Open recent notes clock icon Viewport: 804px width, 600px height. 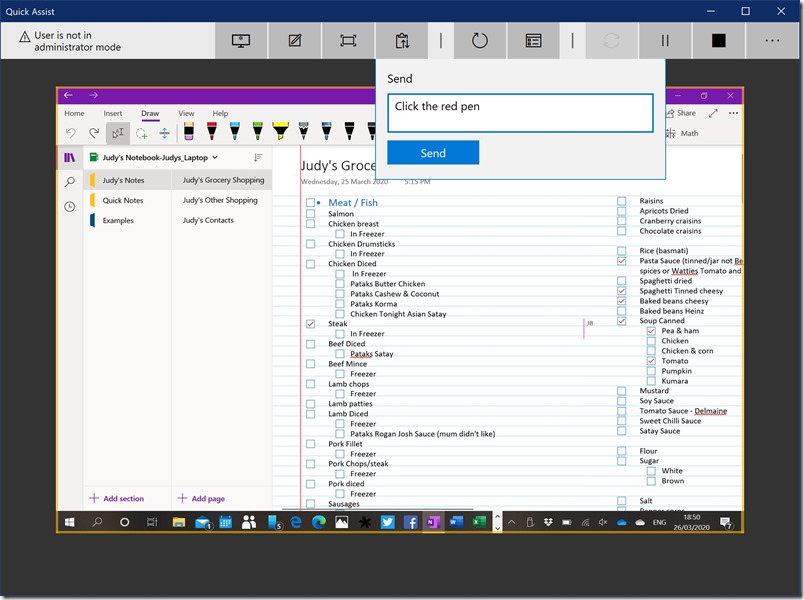coord(69,207)
